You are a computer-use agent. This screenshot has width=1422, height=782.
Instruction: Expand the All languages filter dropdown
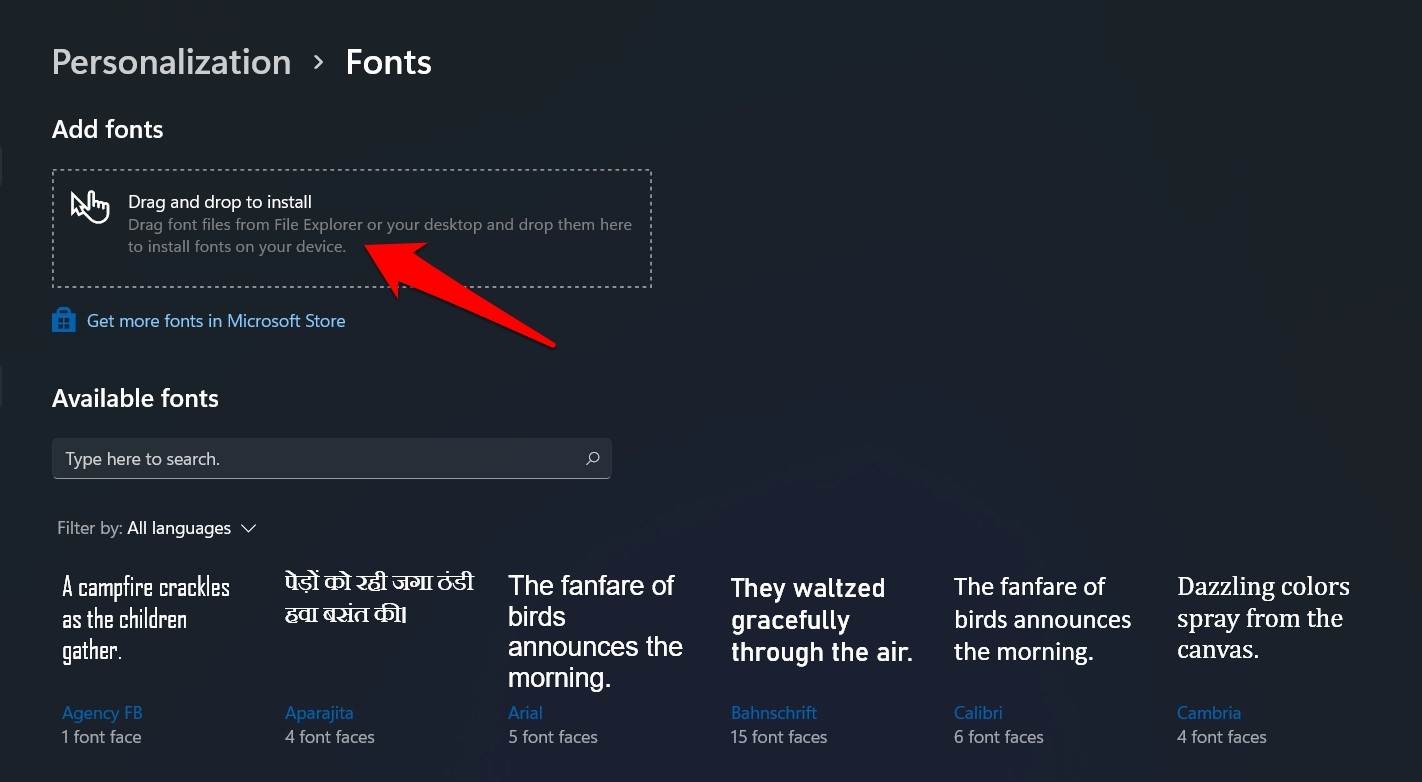click(x=192, y=528)
